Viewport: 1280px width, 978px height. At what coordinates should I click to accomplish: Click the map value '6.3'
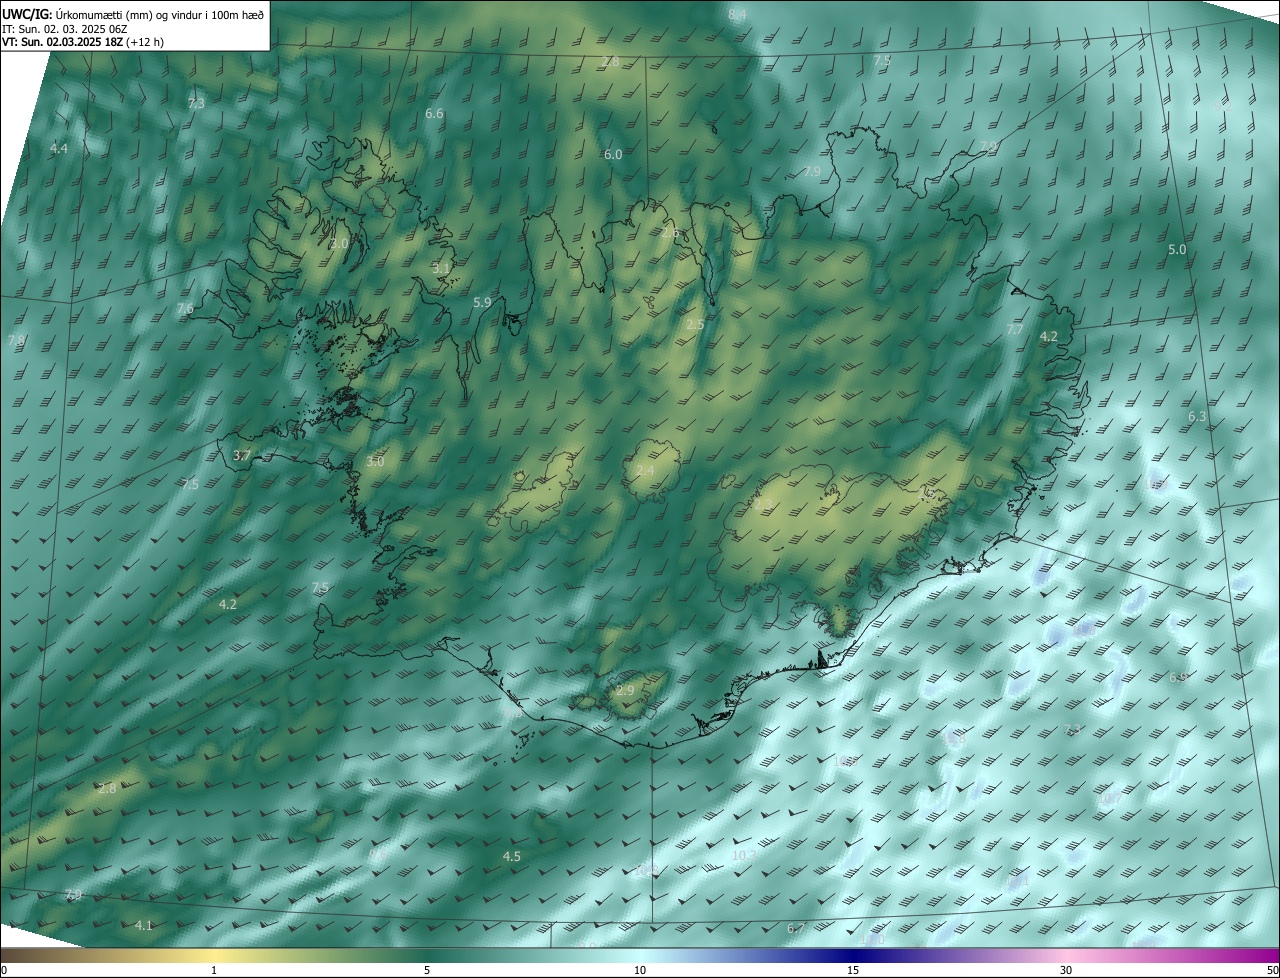pyautogui.click(x=1197, y=416)
